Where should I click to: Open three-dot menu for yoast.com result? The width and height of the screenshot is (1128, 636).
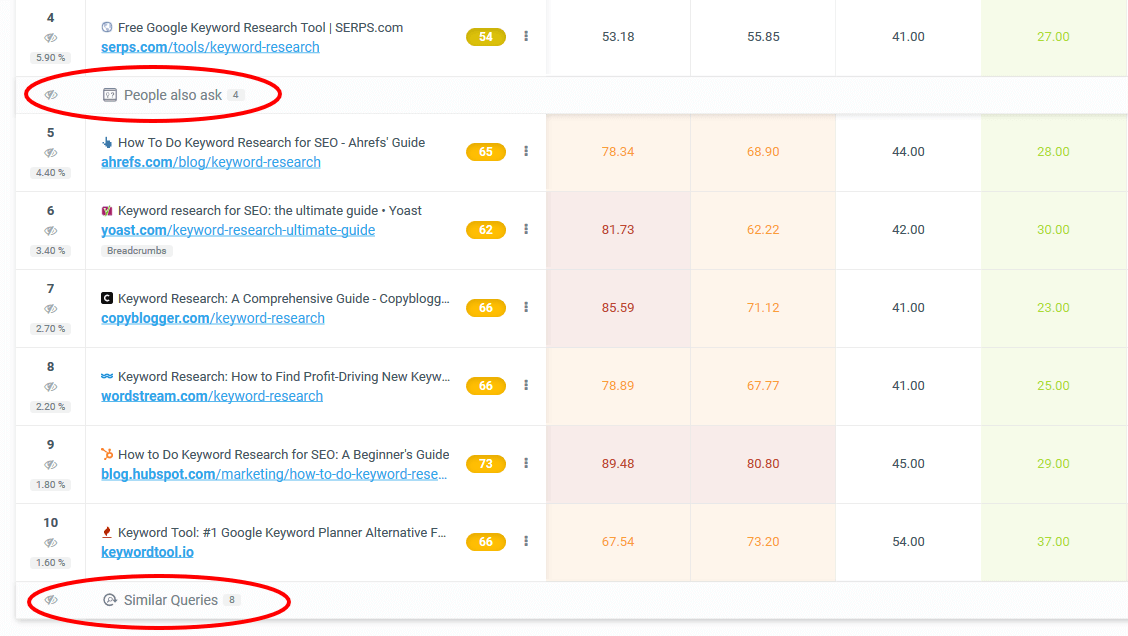click(526, 229)
